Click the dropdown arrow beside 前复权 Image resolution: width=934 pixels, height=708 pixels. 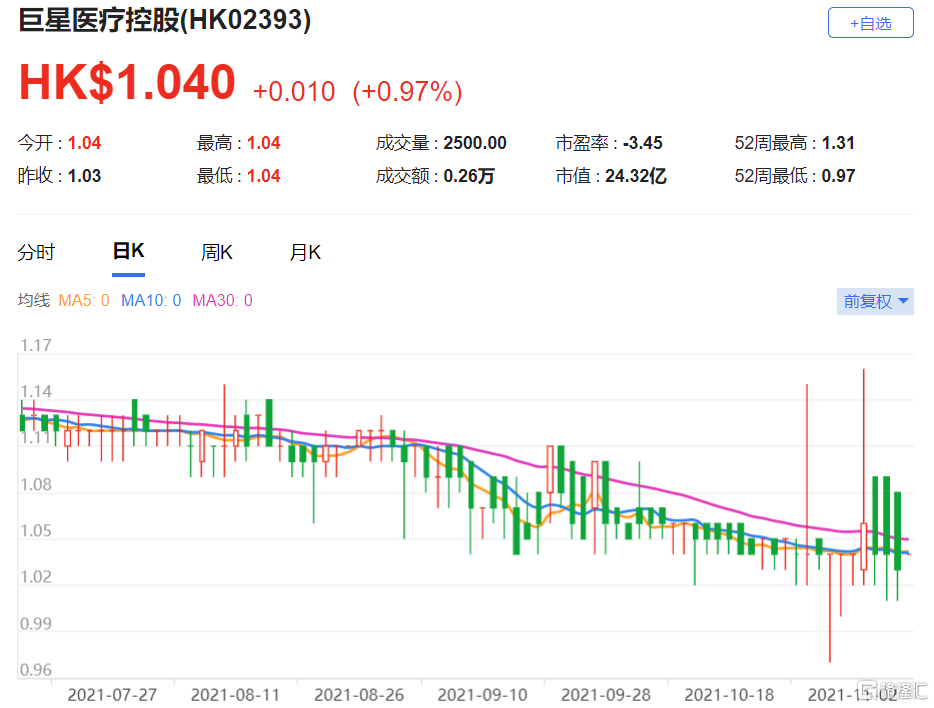902,301
